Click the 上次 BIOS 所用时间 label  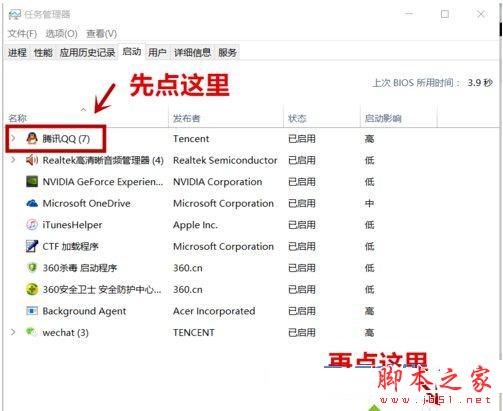[416, 83]
